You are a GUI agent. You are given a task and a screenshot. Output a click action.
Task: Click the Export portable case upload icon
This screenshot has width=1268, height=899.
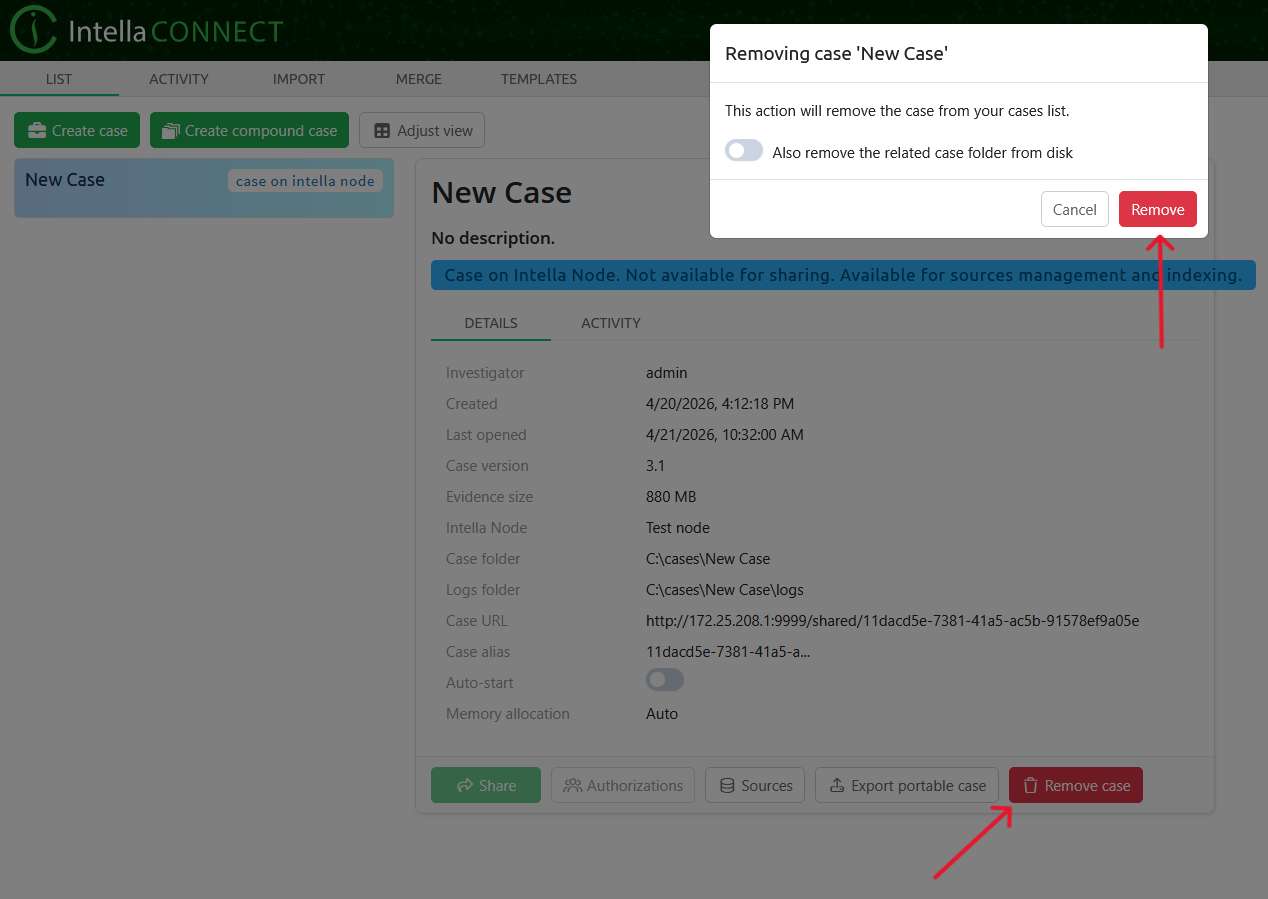point(836,786)
